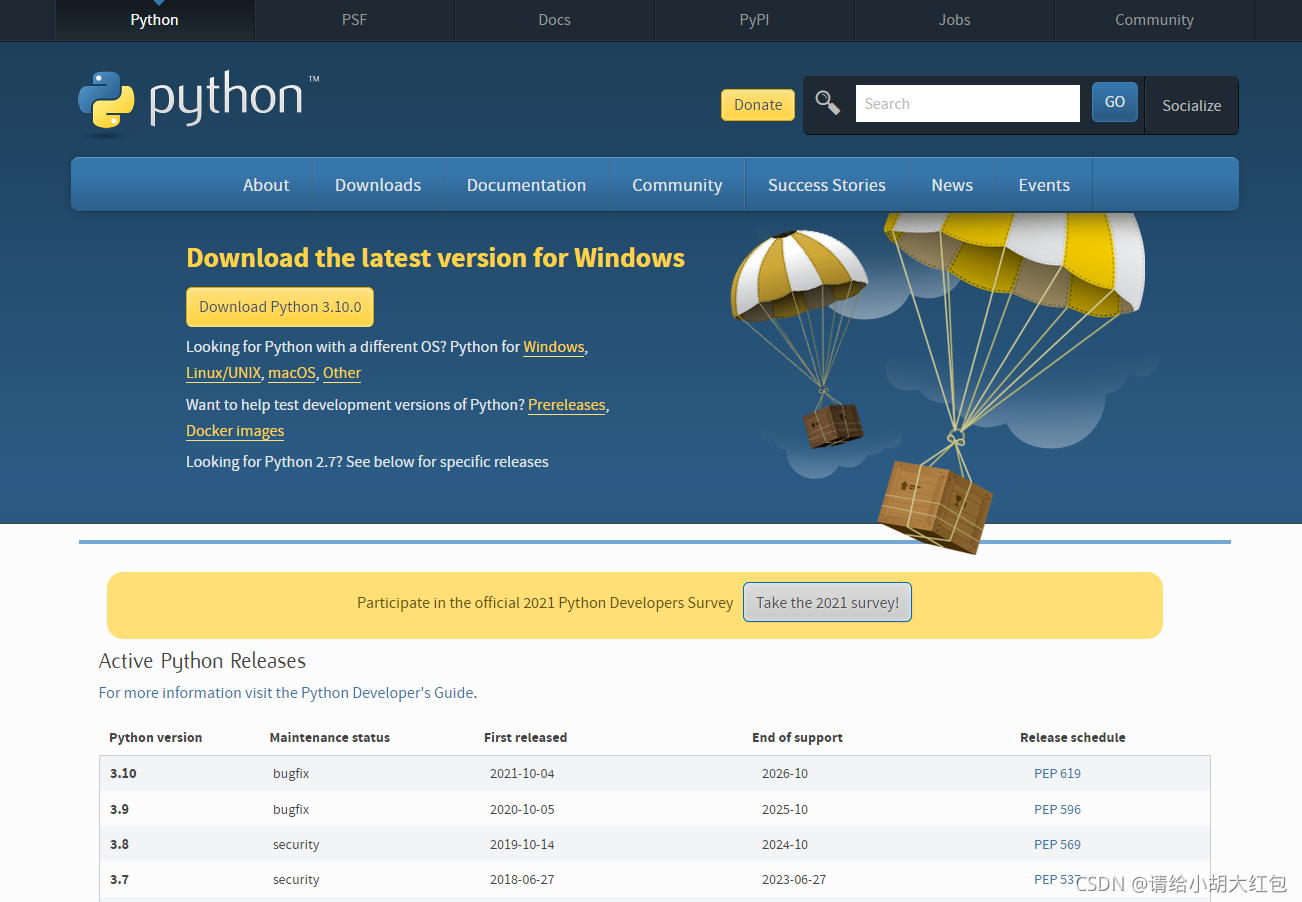Open the News navigation menu
This screenshot has height=902, width=1302.
(952, 185)
